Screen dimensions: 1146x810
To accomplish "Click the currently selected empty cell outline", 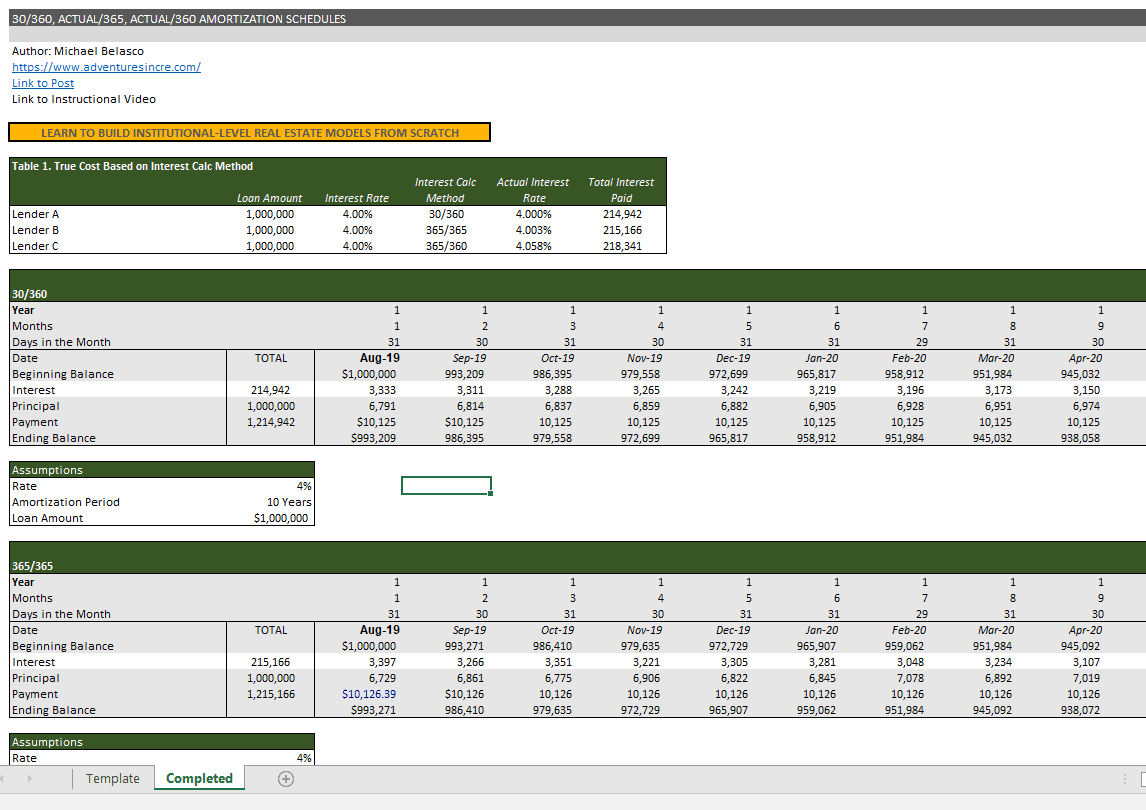I will [x=445, y=484].
